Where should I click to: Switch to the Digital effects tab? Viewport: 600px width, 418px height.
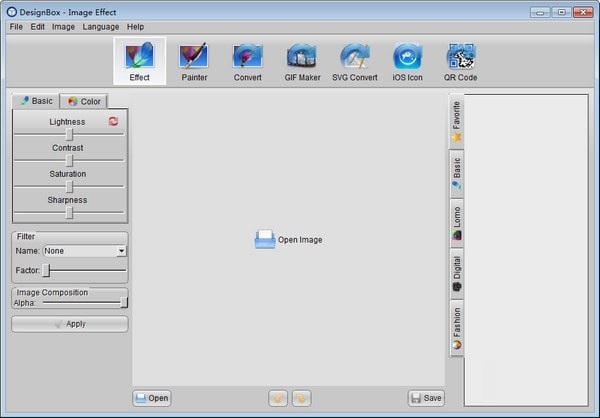tap(457, 274)
